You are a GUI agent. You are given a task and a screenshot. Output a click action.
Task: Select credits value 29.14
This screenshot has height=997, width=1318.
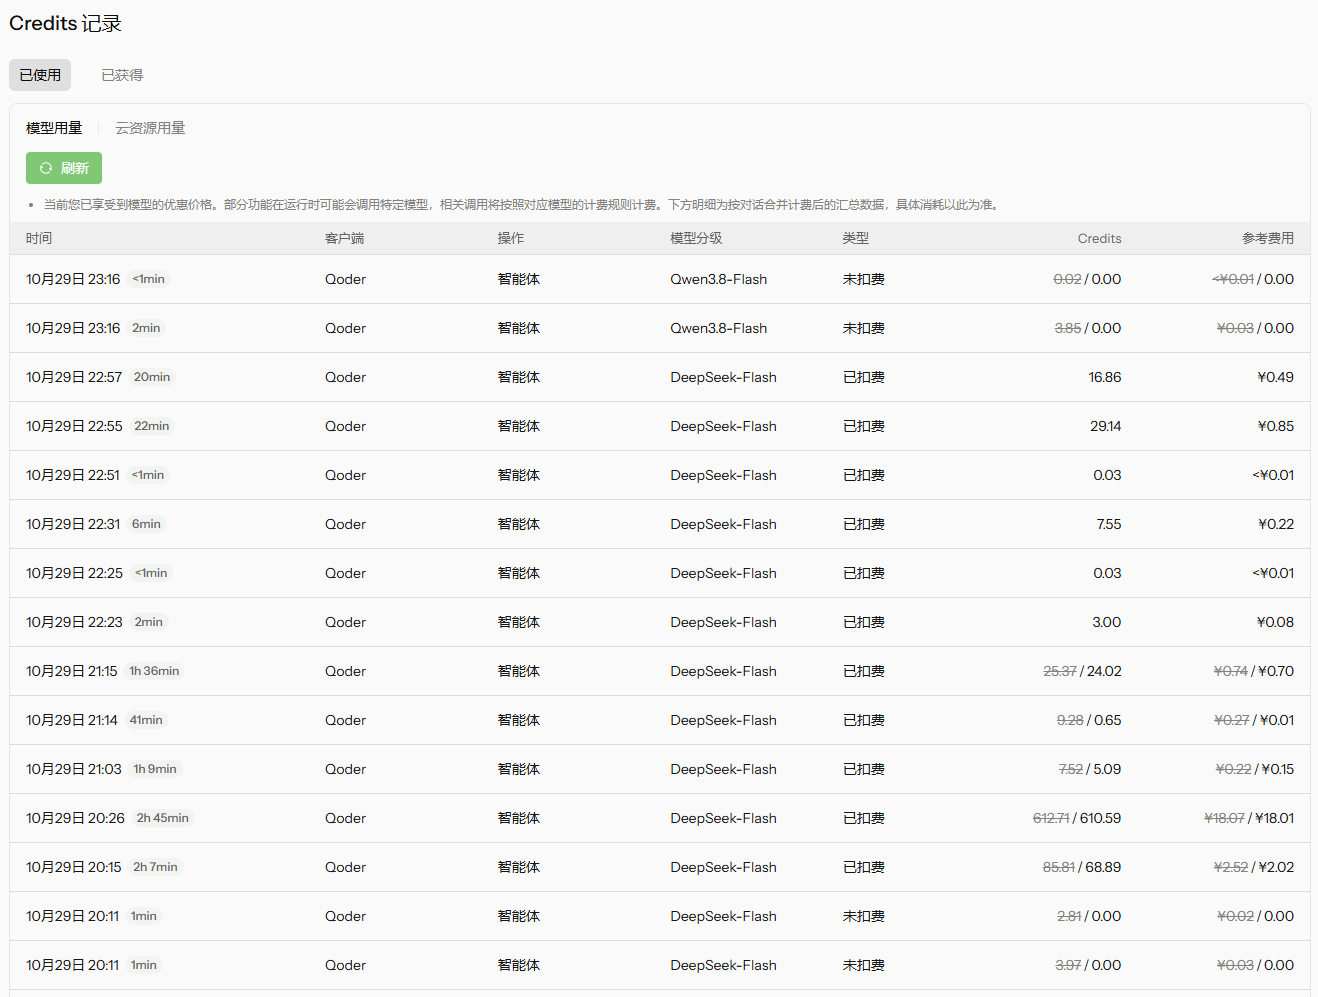[1105, 426]
